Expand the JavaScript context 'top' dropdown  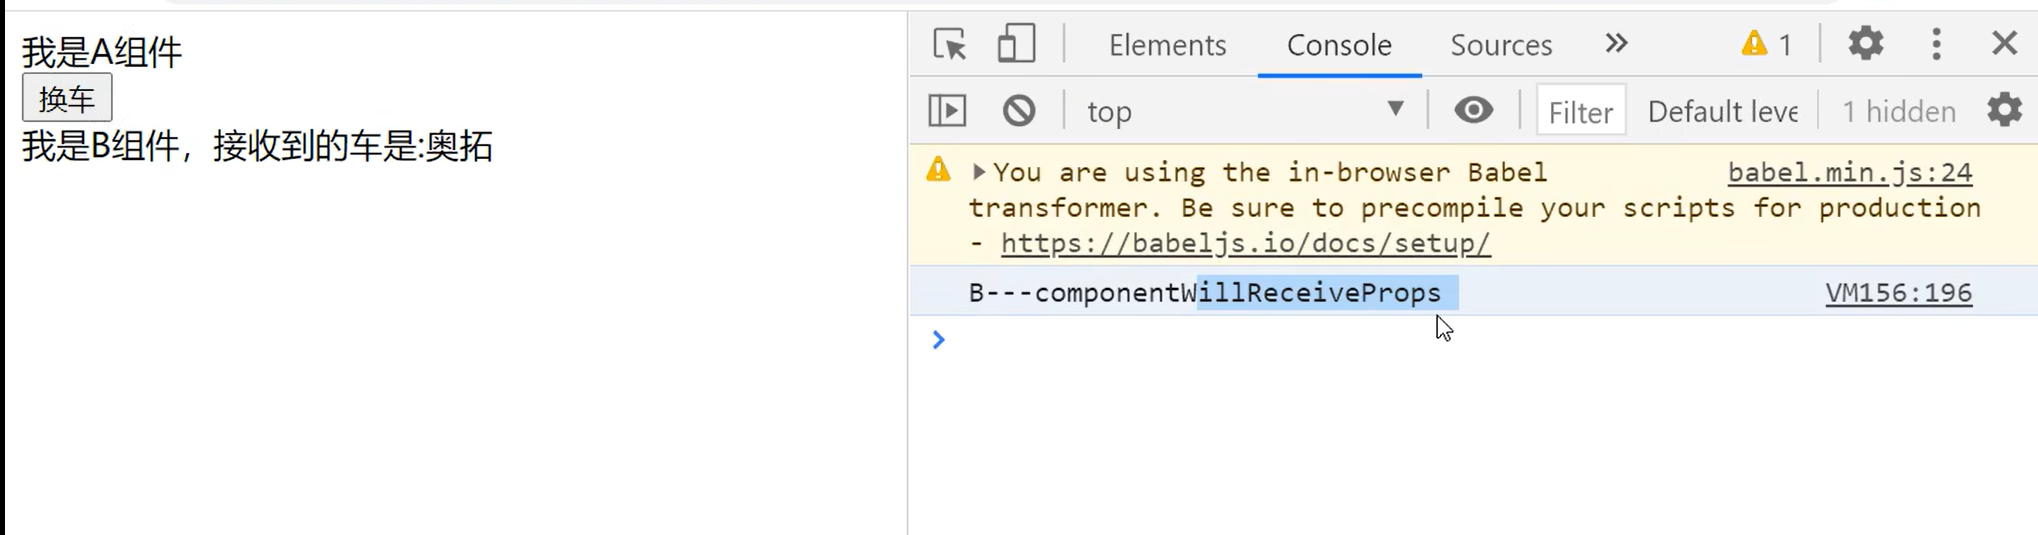point(1246,111)
